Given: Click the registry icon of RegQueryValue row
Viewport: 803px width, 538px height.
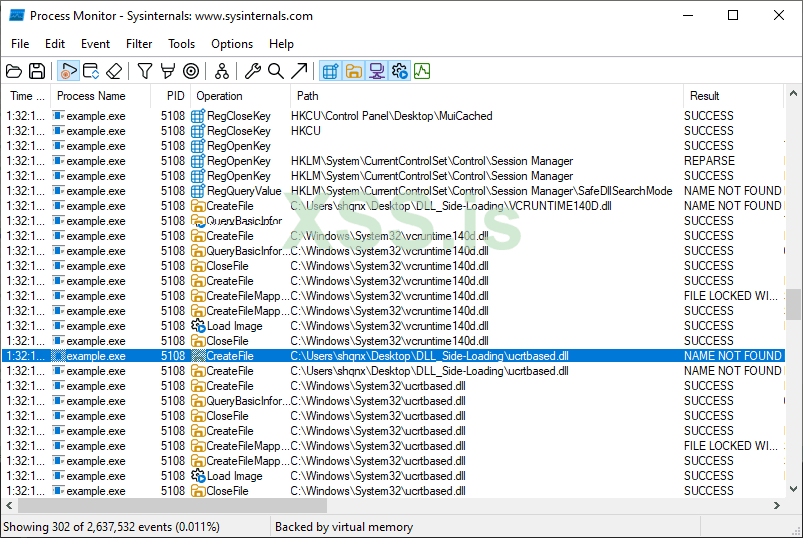Looking at the screenshot, I should coord(198,191).
